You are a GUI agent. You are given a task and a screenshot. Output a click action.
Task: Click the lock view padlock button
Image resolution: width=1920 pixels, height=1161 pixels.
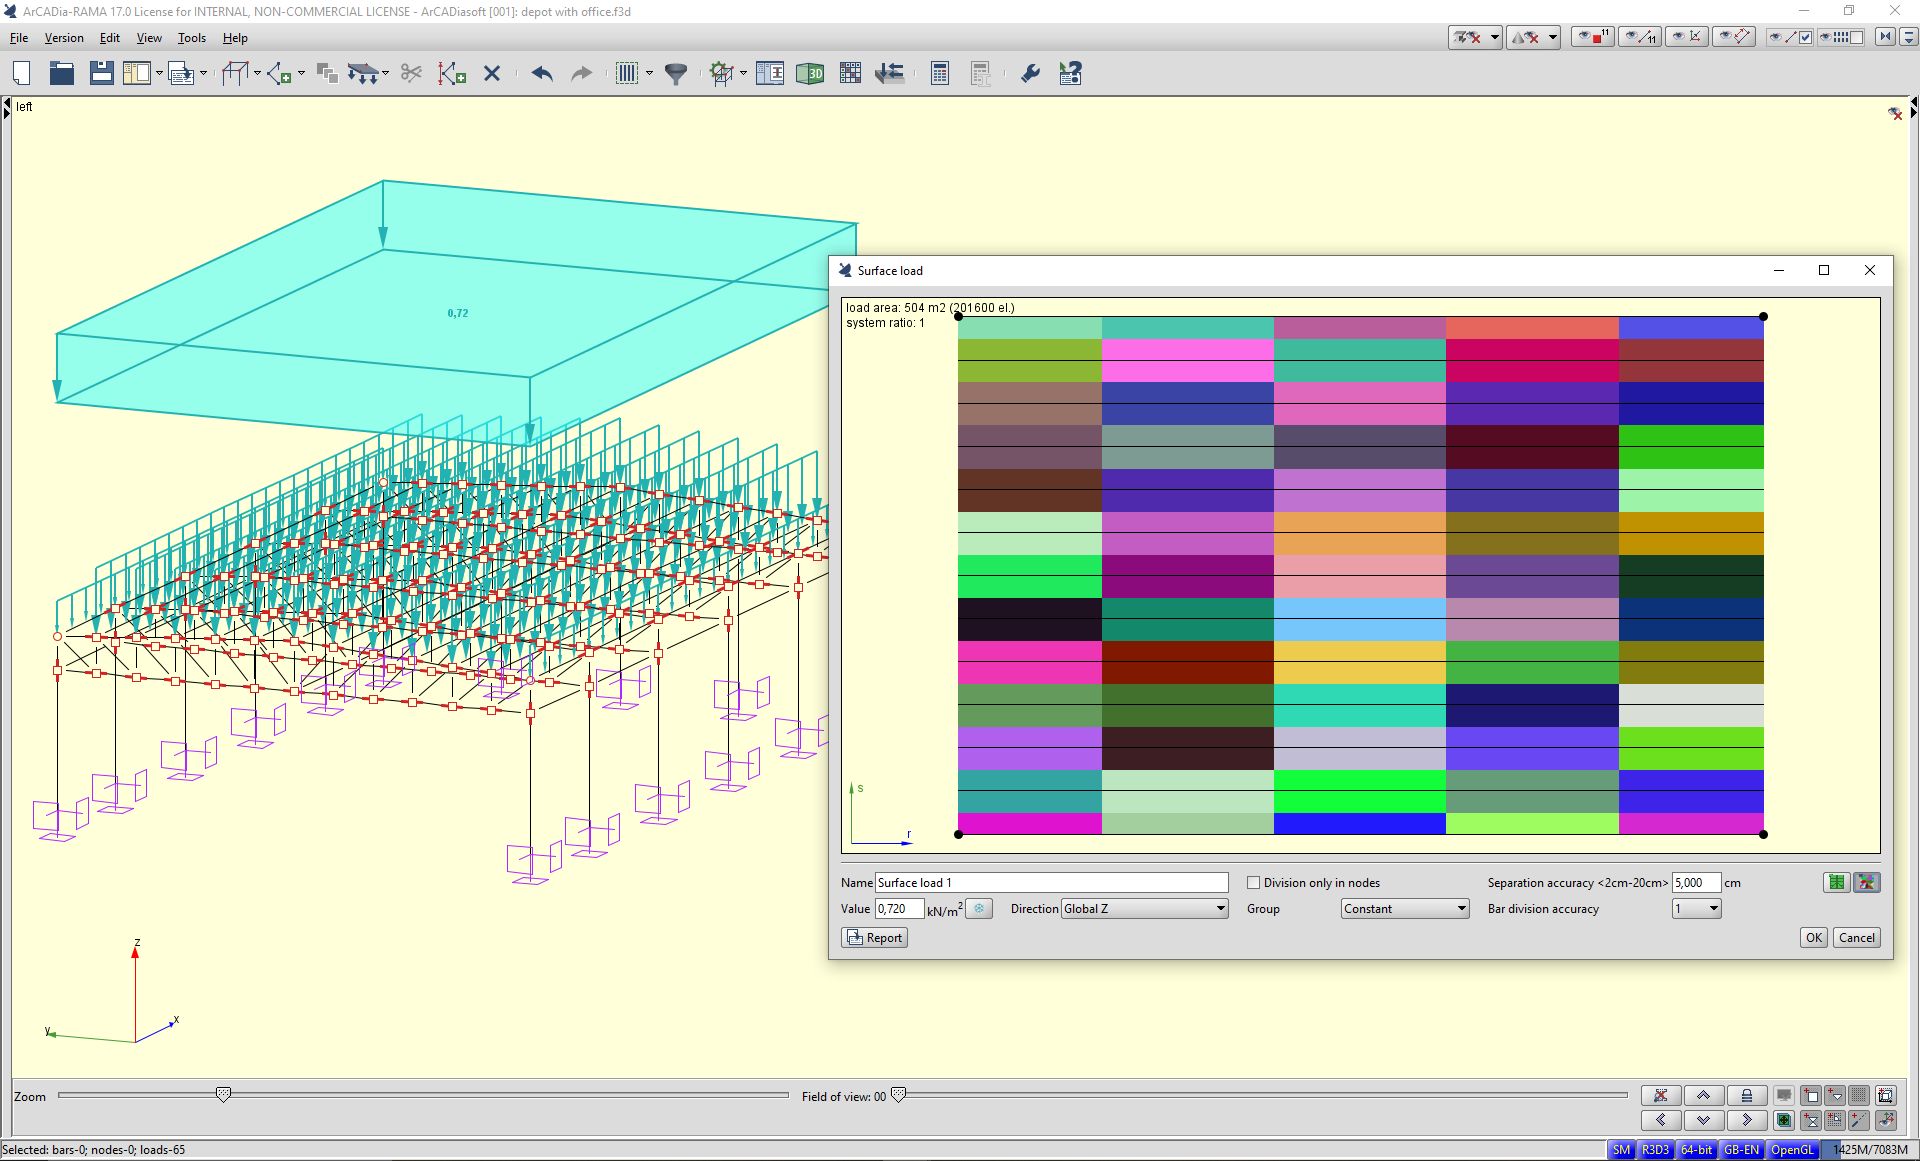[1746, 1095]
